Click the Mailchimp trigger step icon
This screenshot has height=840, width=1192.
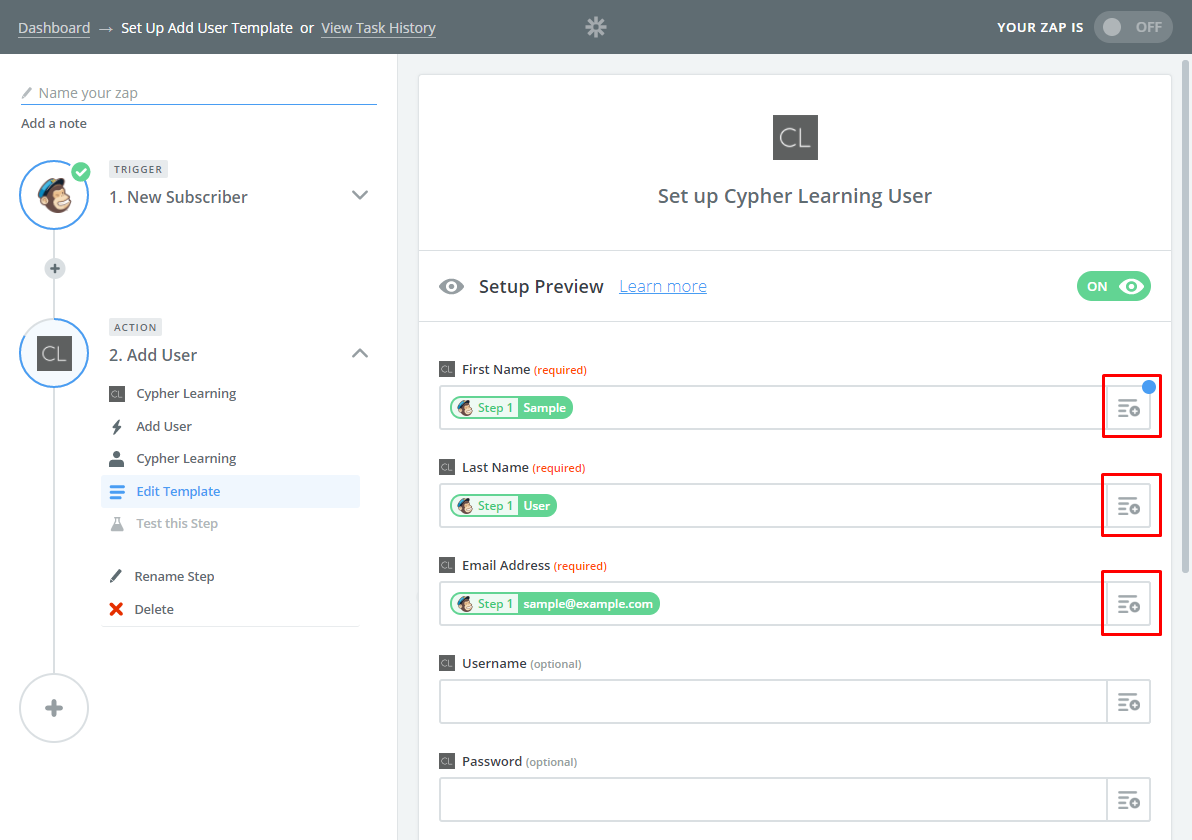point(54,195)
